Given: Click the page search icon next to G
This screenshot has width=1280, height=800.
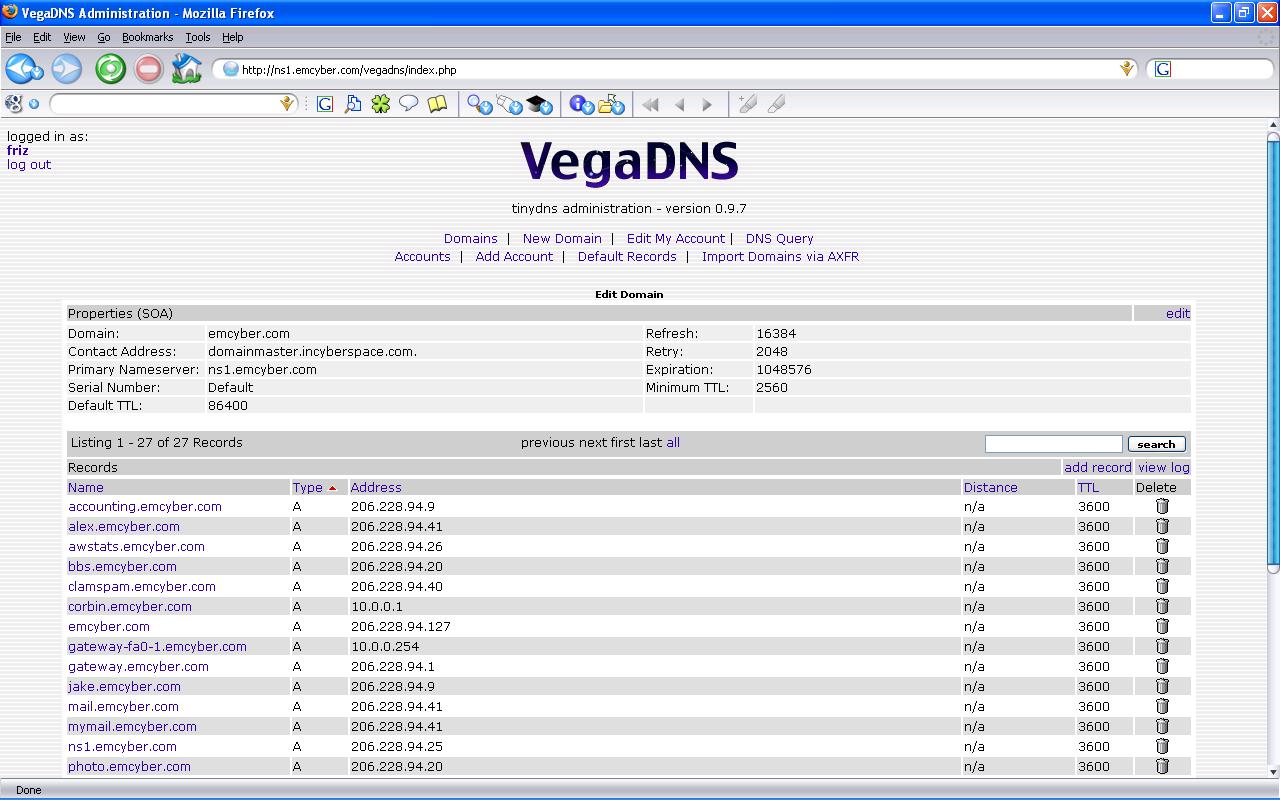Looking at the screenshot, I should [353, 103].
